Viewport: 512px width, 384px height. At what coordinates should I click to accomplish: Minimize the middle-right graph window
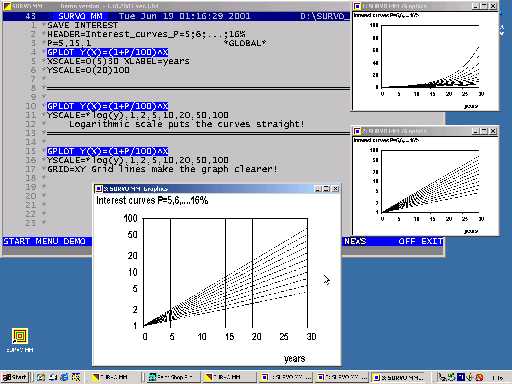[476, 131]
